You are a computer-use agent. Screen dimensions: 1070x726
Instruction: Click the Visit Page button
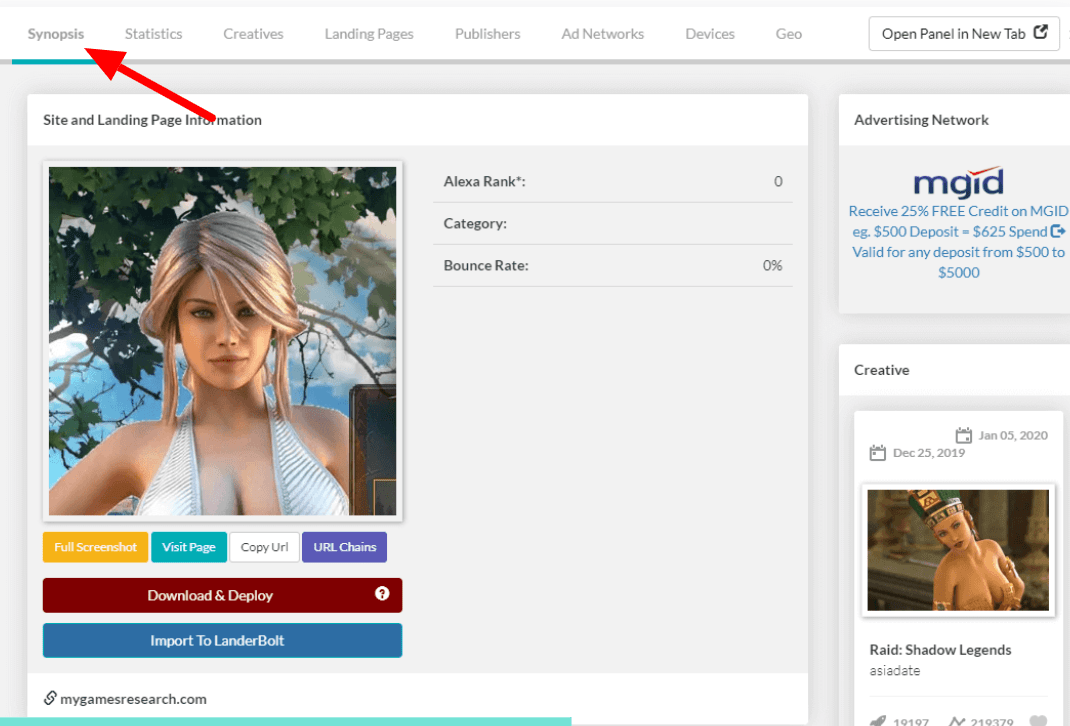click(189, 547)
